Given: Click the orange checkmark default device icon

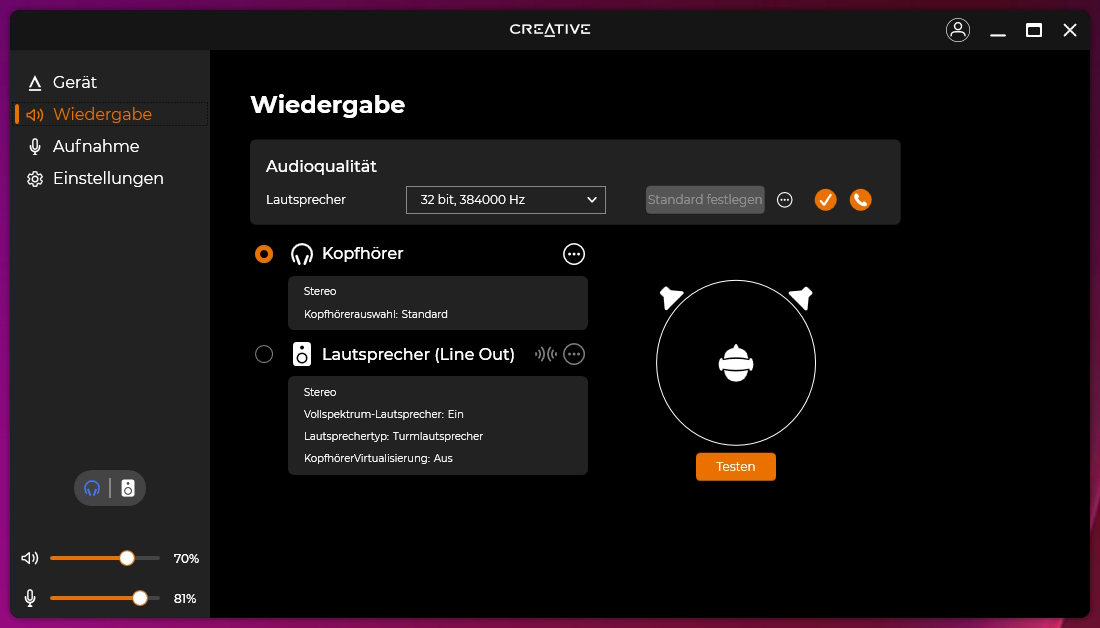Looking at the screenshot, I should (825, 200).
